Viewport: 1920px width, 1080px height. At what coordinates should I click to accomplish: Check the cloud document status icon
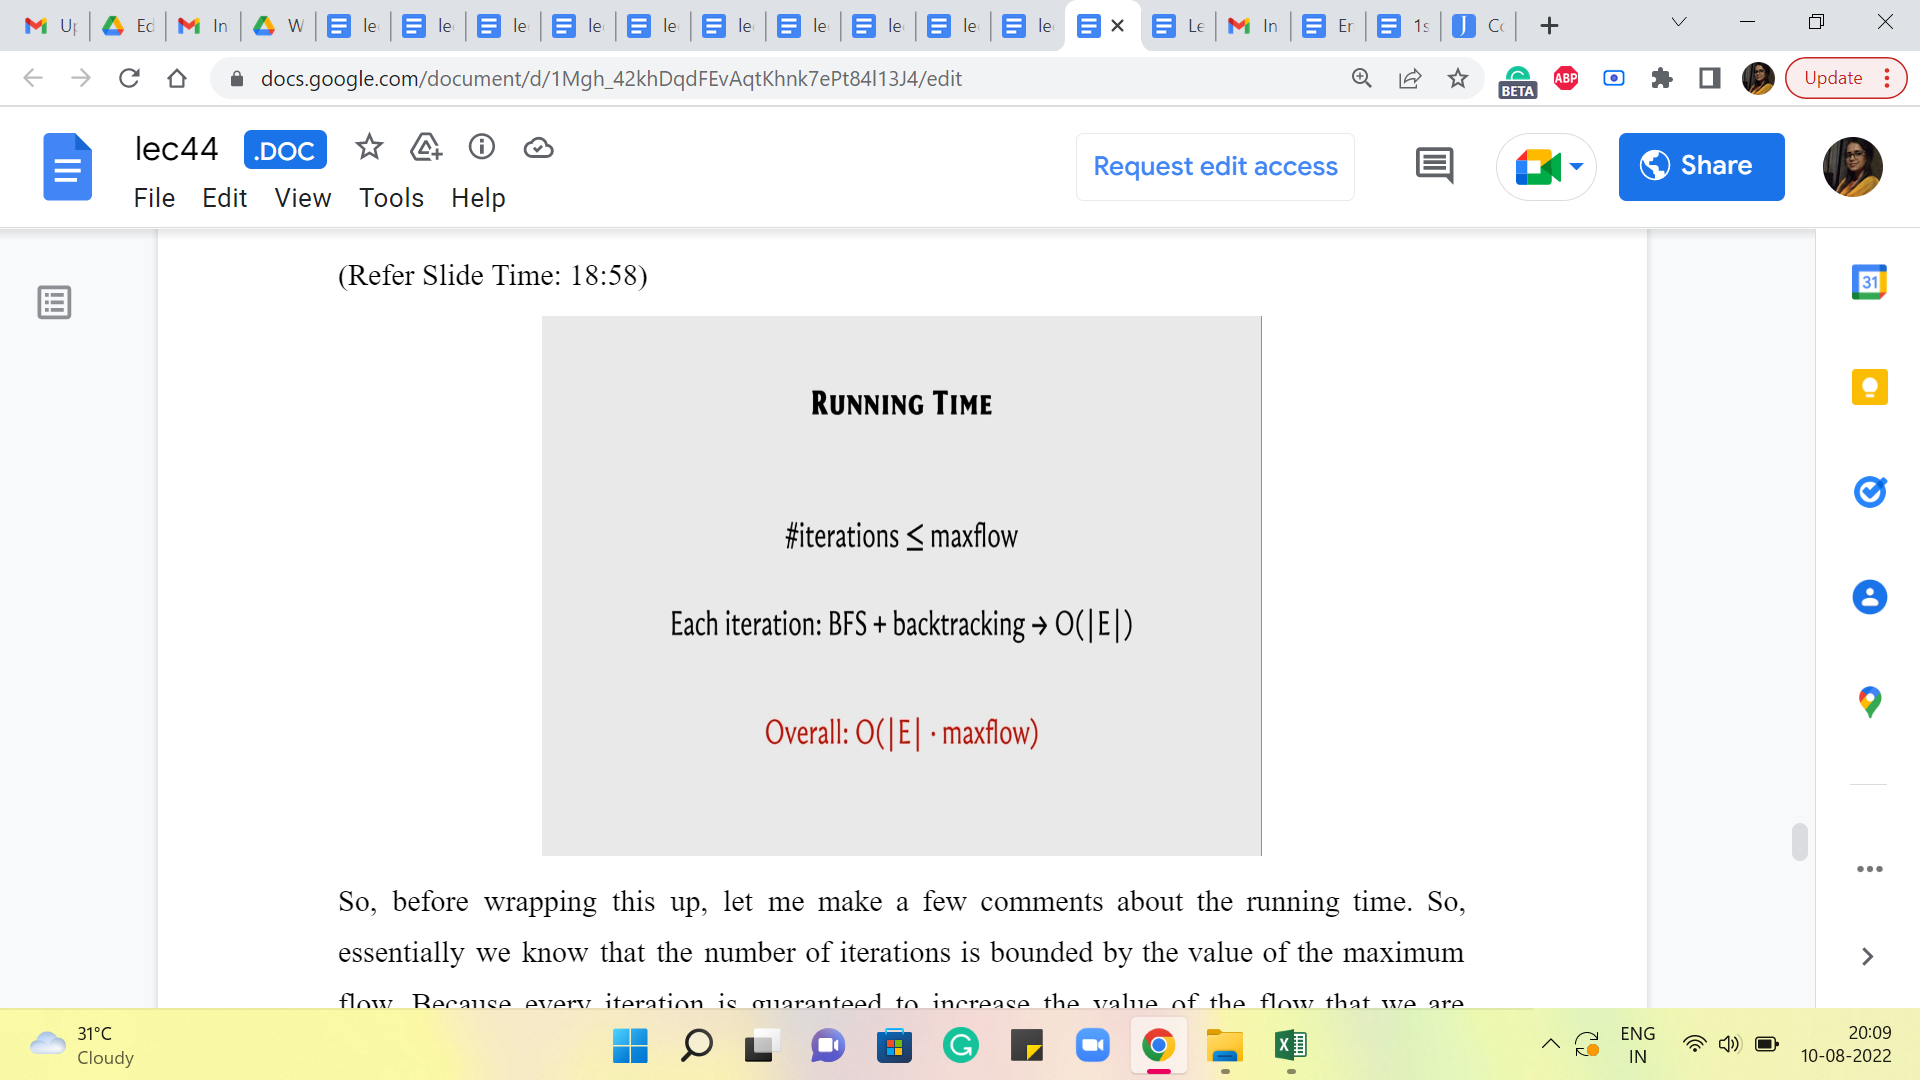click(x=538, y=148)
